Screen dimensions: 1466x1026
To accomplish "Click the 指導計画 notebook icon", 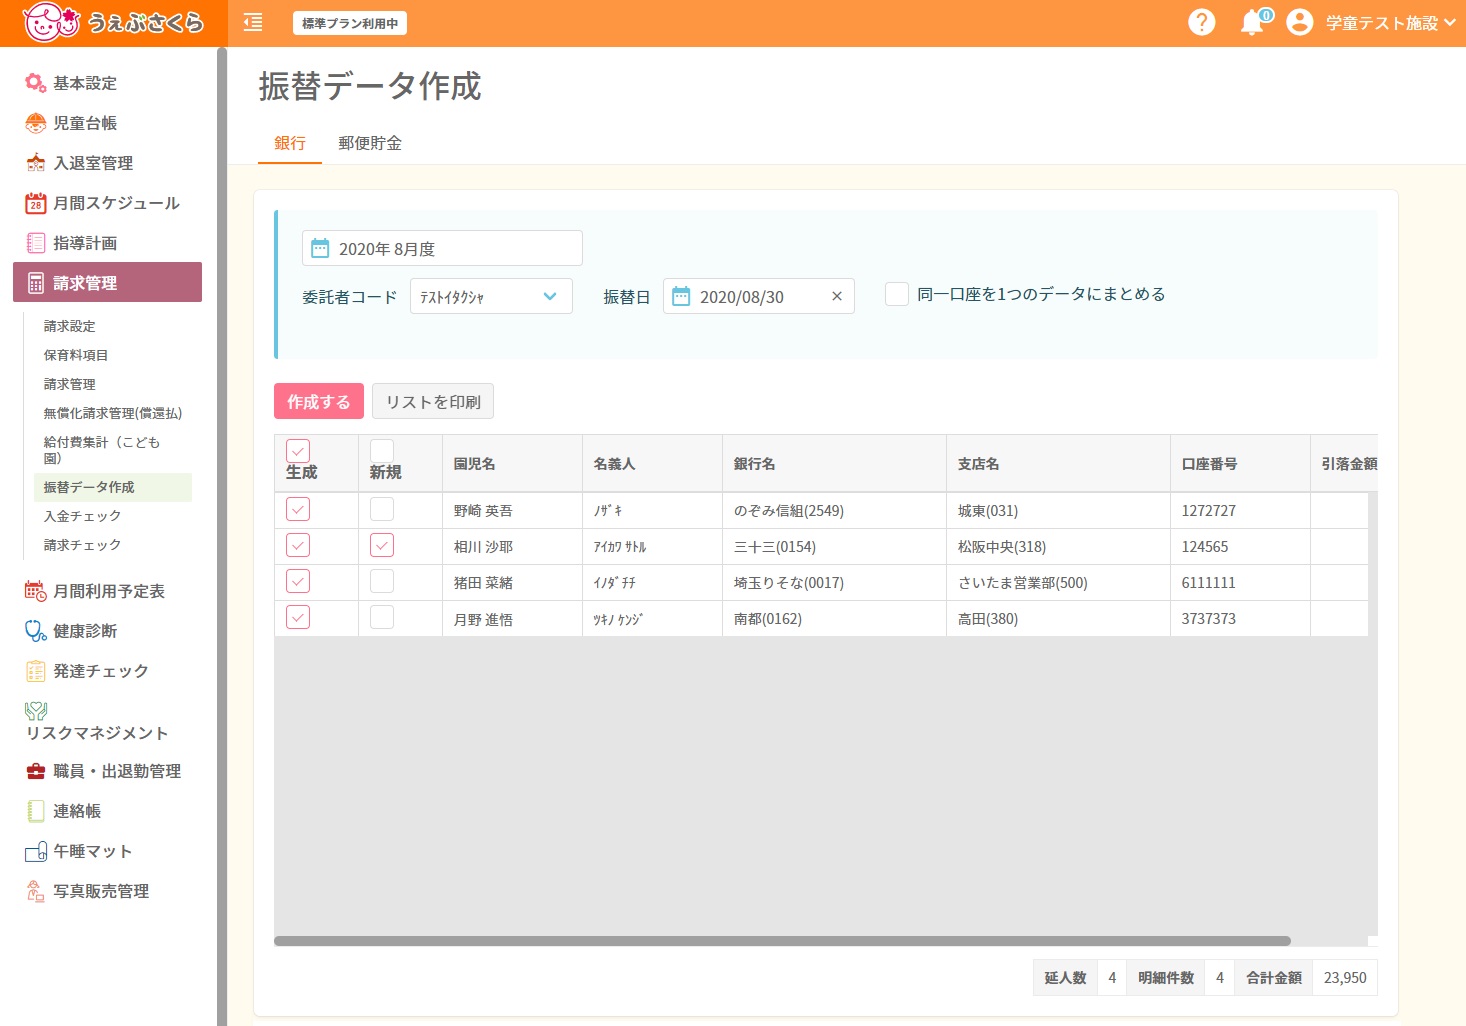I will click(x=36, y=243).
